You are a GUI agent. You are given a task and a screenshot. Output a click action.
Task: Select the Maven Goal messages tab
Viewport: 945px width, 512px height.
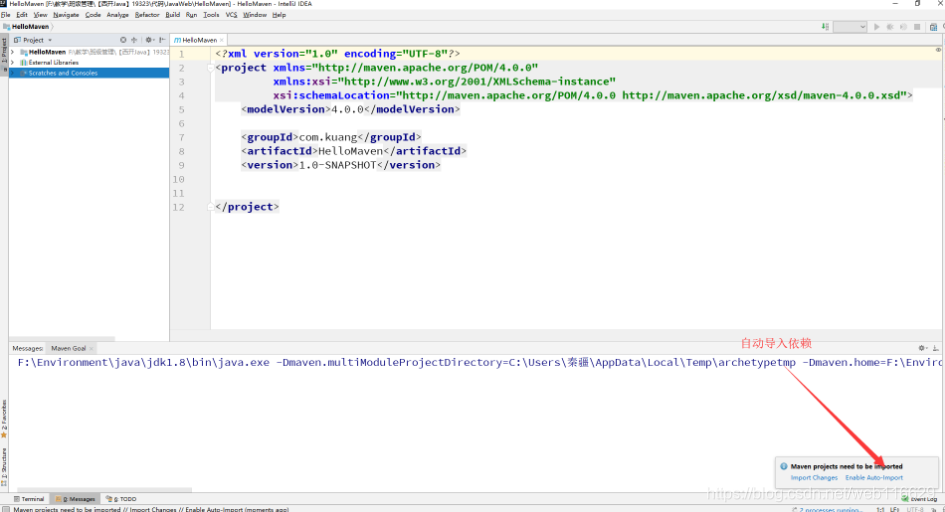click(68, 348)
